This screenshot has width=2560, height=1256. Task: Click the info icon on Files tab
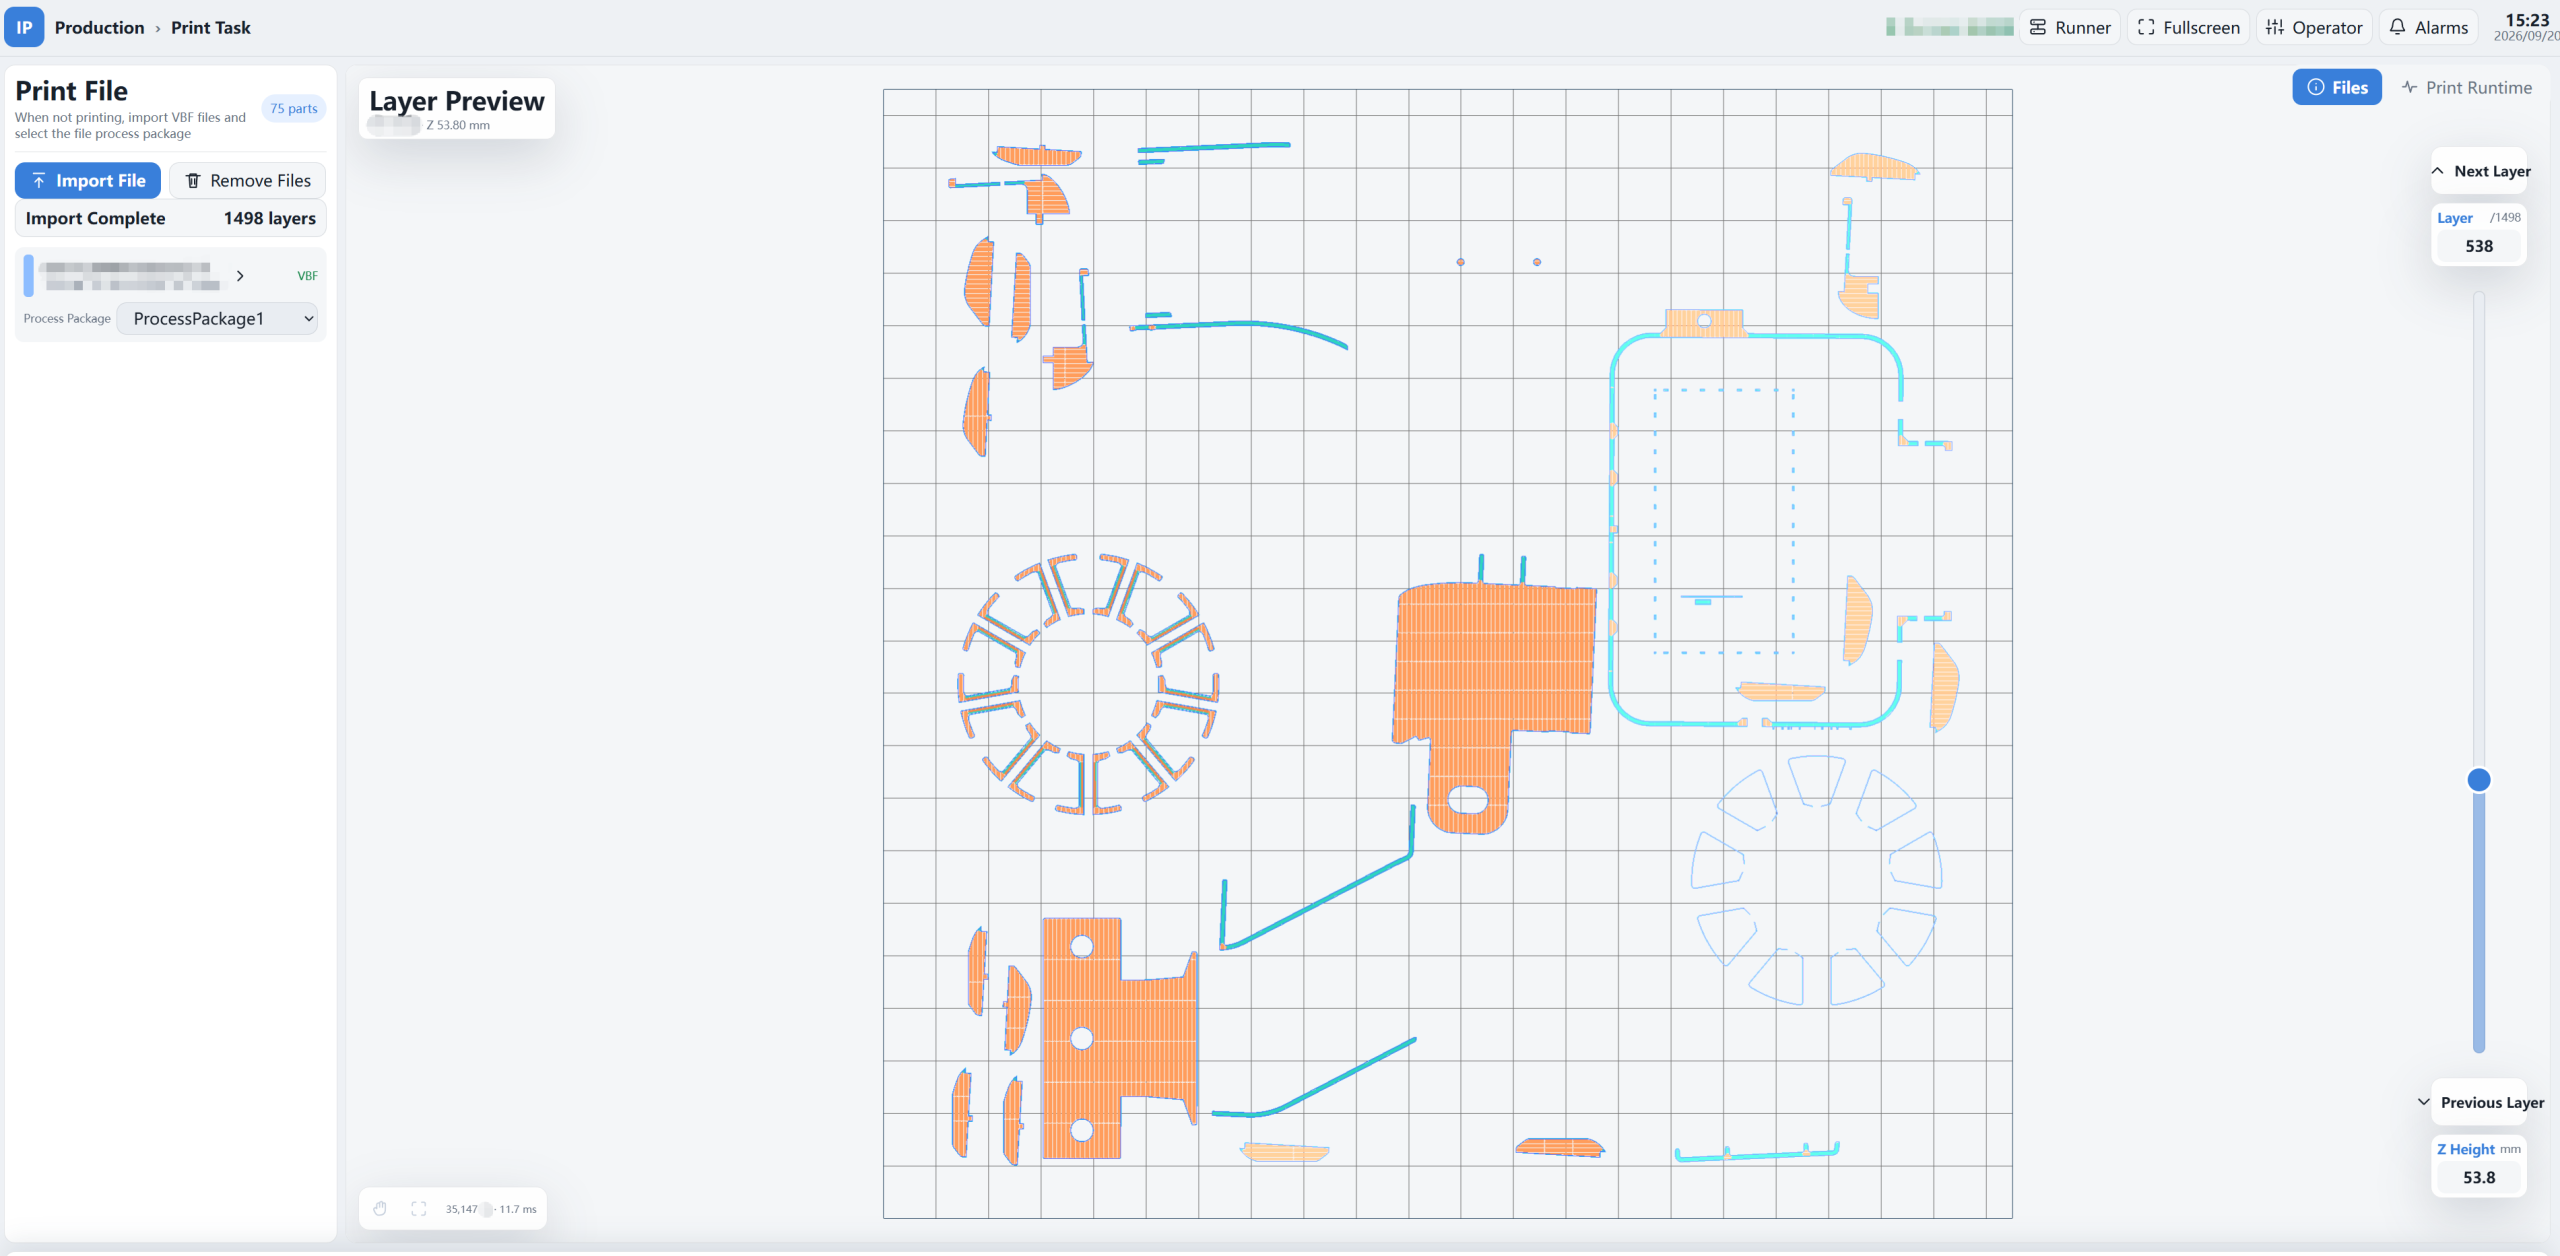2316,87
